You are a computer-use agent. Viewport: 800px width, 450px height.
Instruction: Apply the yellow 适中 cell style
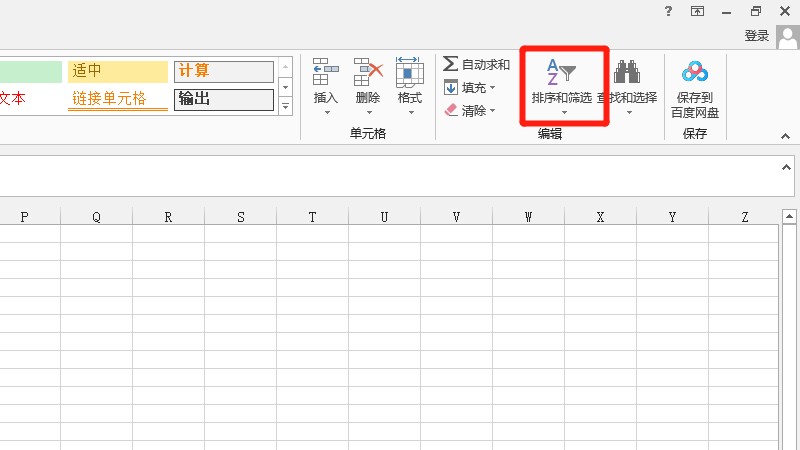point(117,71)
